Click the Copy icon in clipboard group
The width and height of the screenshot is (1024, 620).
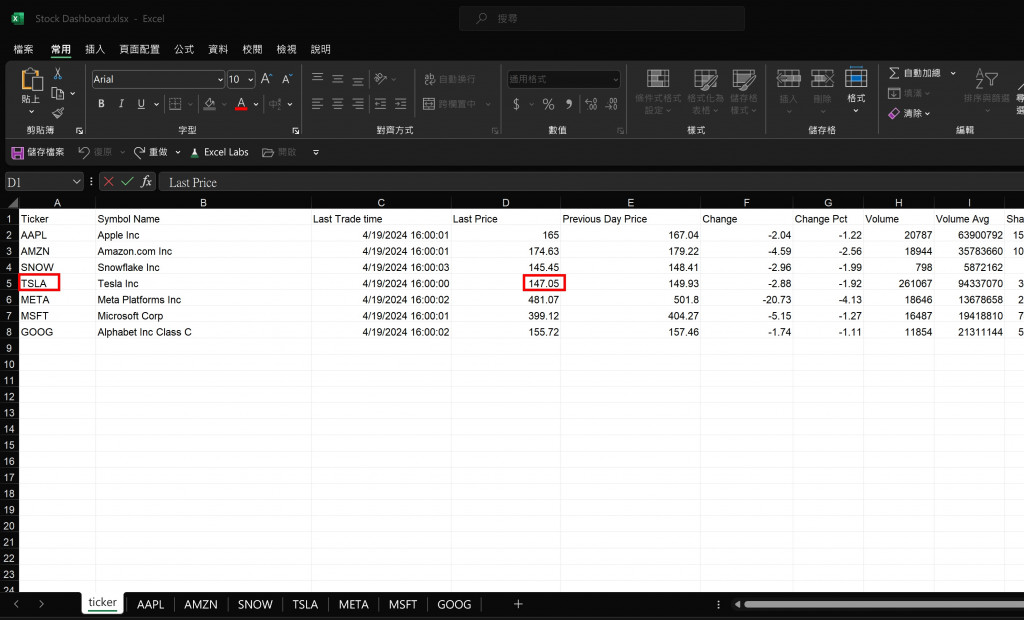(57, 93)
